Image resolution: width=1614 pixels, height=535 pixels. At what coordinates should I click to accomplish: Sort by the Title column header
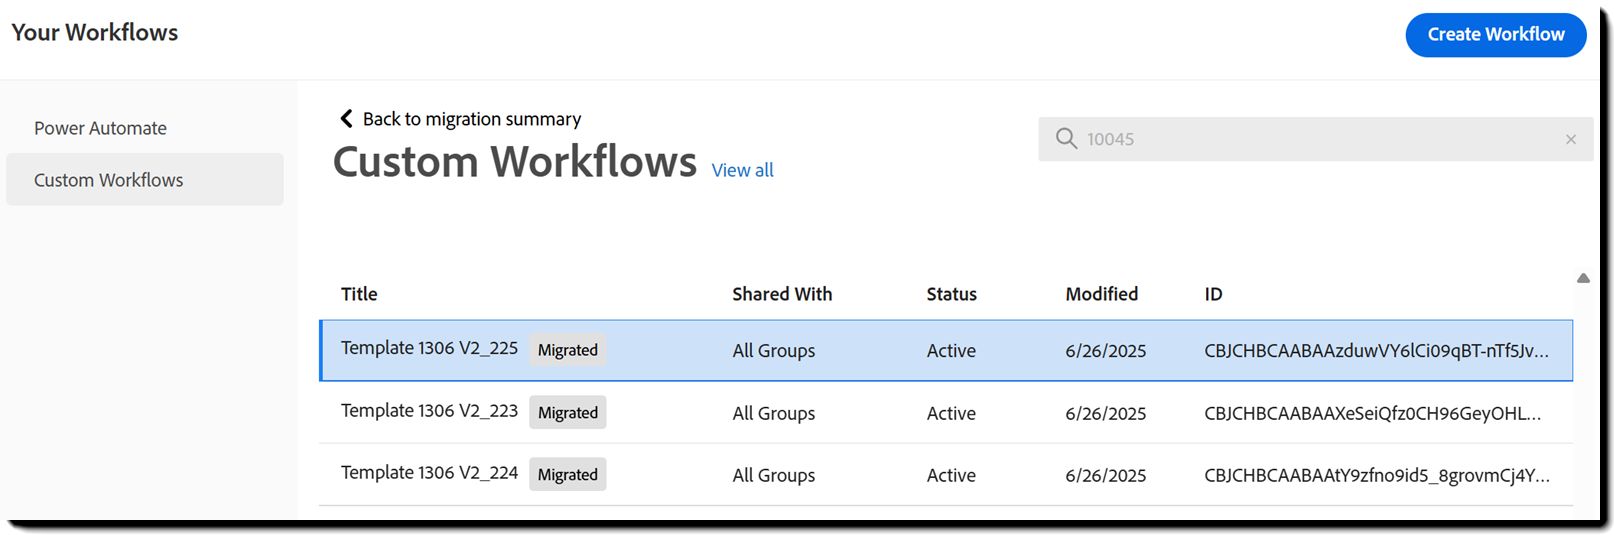point(359,294)
